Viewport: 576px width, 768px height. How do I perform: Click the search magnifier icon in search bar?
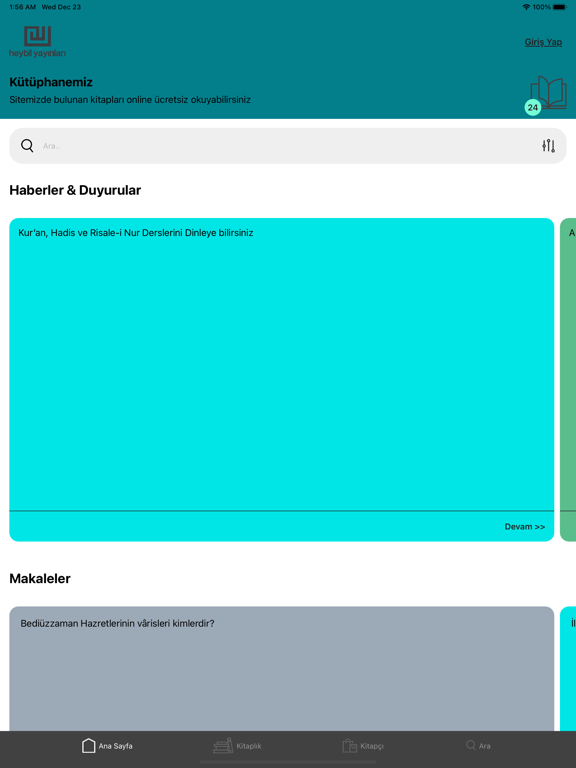(27, 145)
